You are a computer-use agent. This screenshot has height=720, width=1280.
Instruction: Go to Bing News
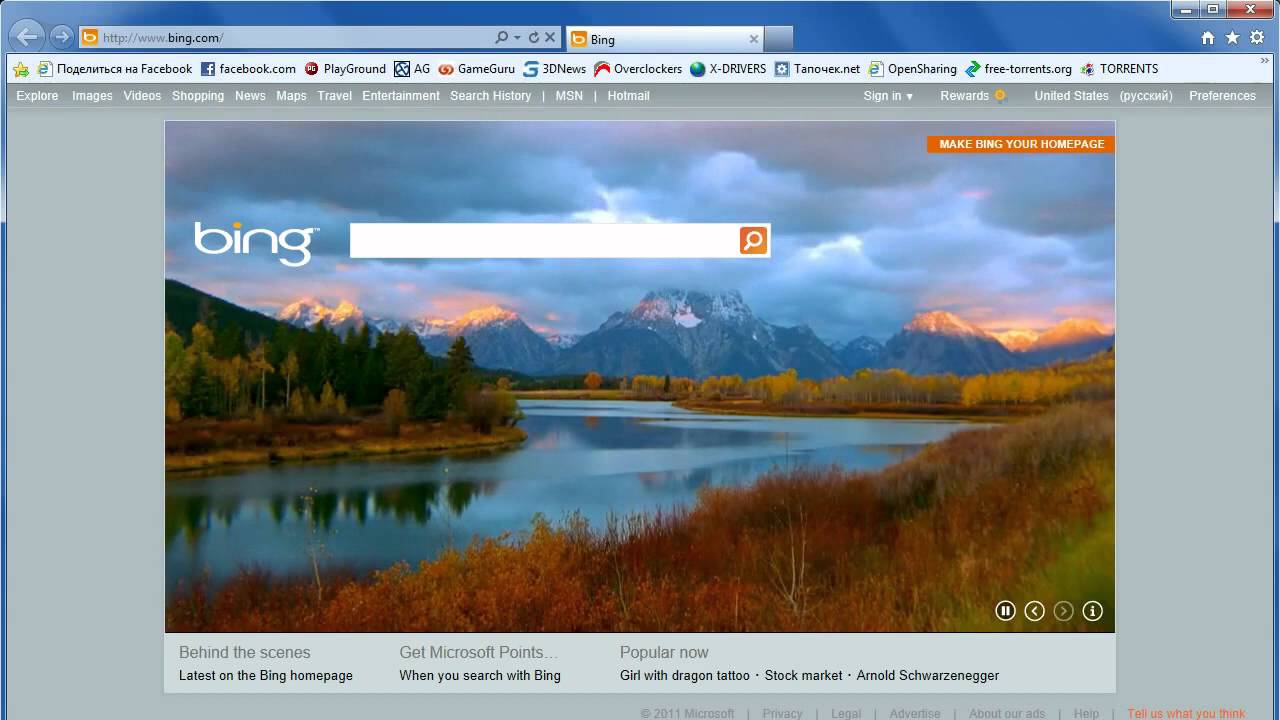tap(250, 96)
